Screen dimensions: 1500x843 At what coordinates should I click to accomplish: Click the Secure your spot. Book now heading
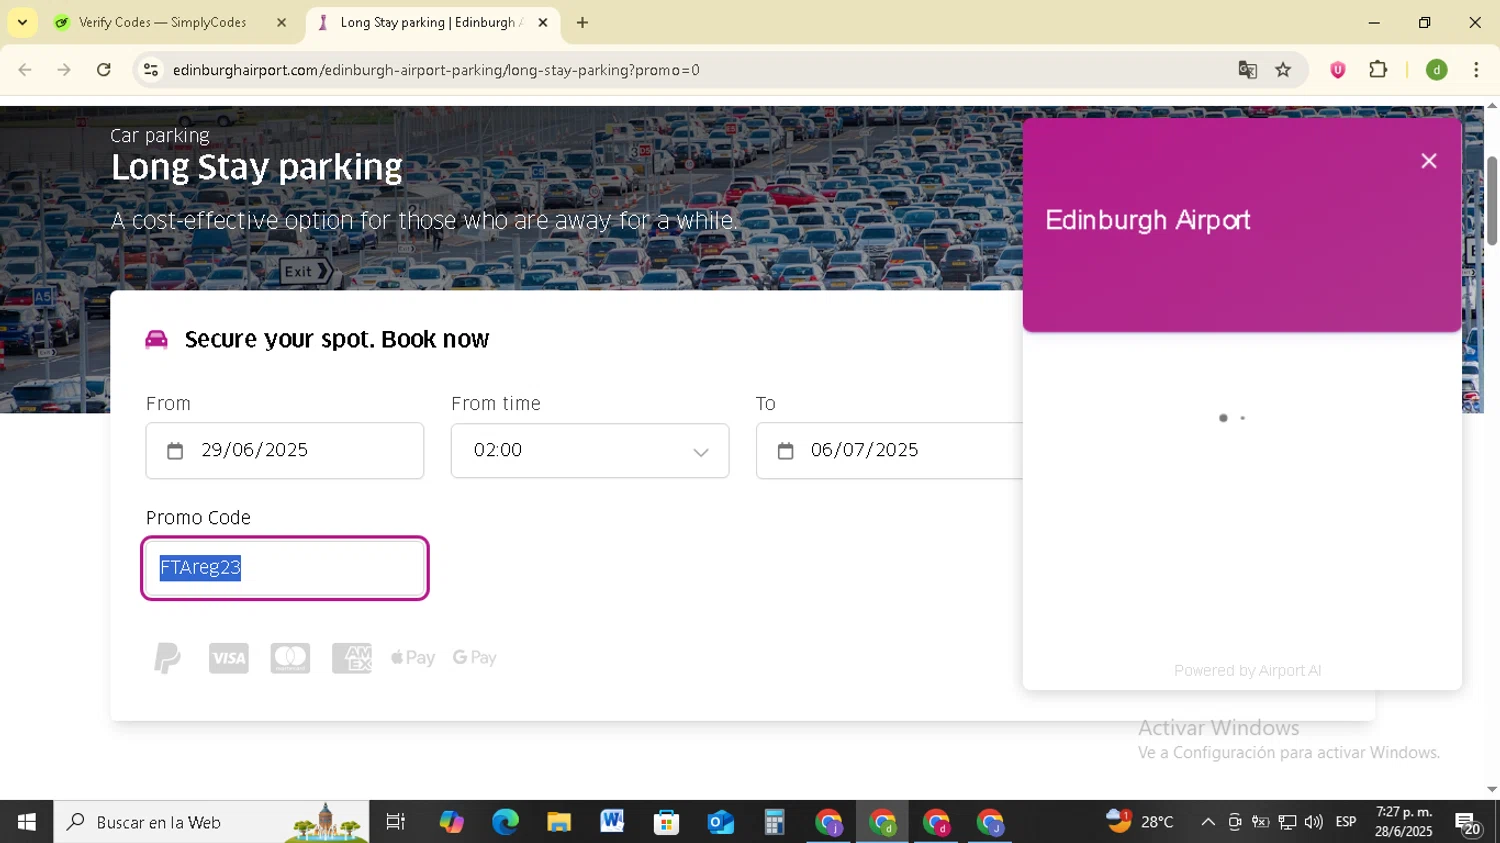337,339
